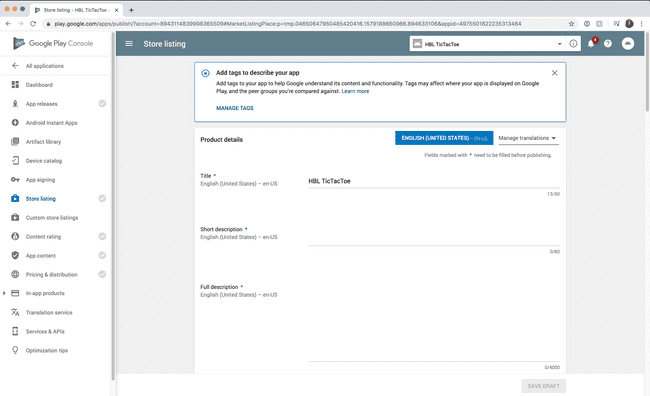Select the ENGLISH (UNITED STATES) language button
650x396 pixels.
[444, 138]
